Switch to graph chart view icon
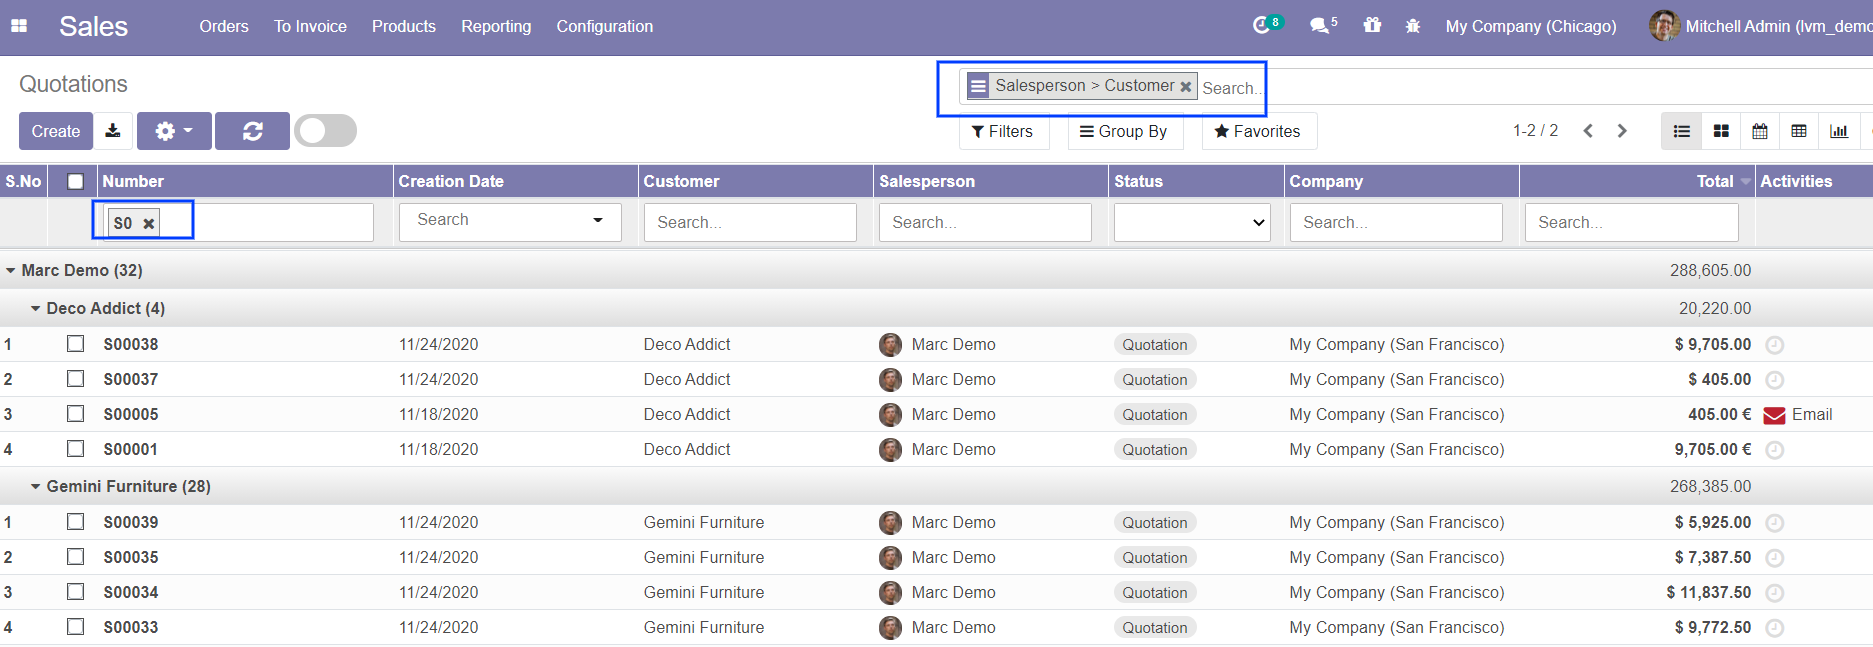This screenshot has height=647, width=1873. point(1838,131)
